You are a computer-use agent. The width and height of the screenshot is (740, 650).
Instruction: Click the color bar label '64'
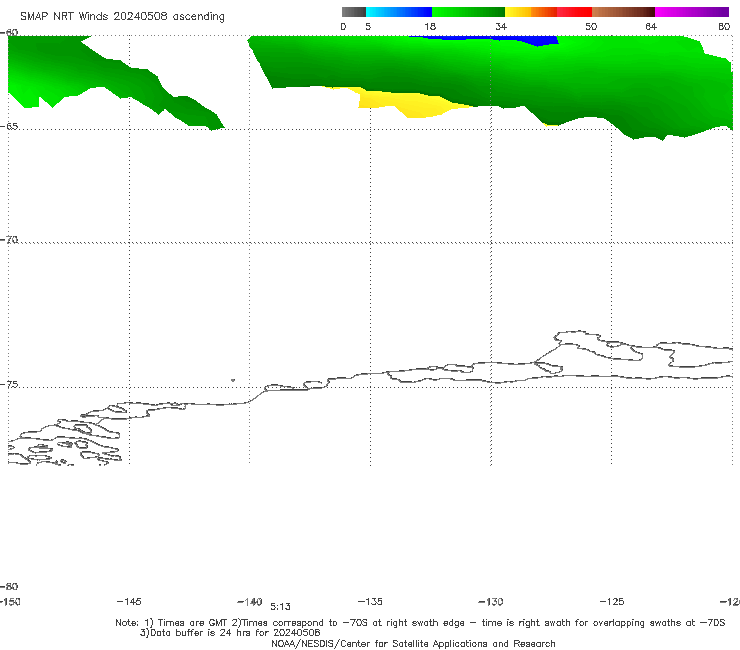click(651, 27)
